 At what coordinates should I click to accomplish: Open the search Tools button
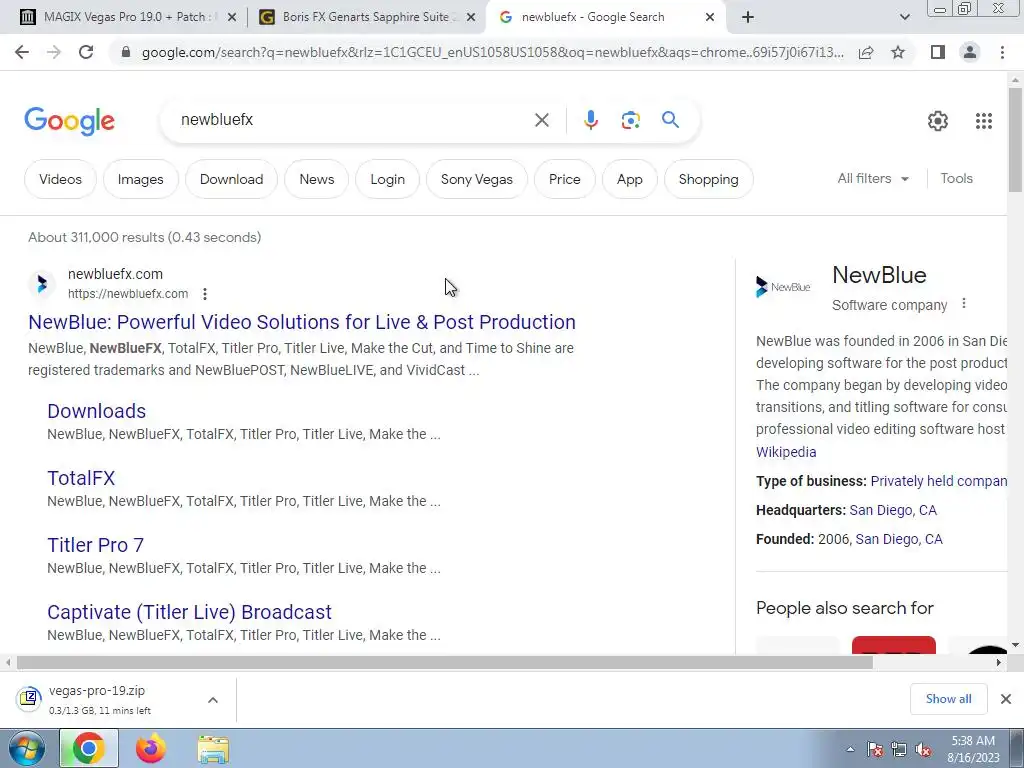click(x=956, y=178)
